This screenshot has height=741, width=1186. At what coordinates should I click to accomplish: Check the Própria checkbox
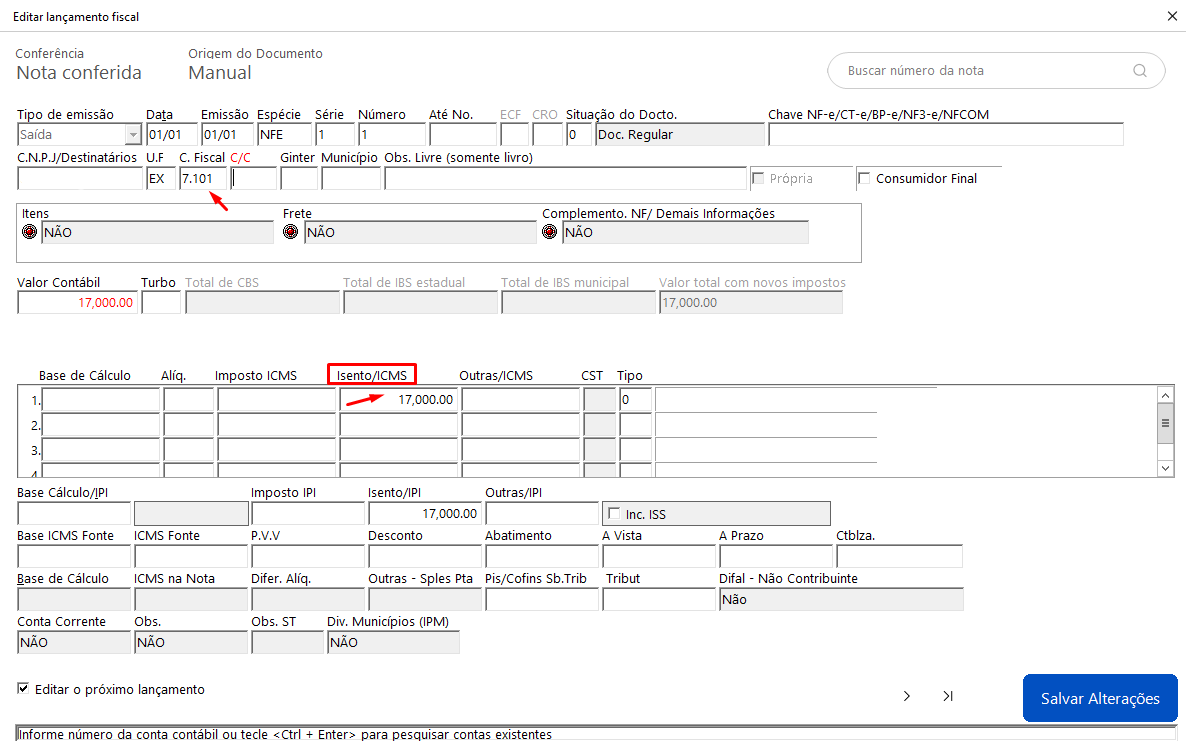point(759,178)
